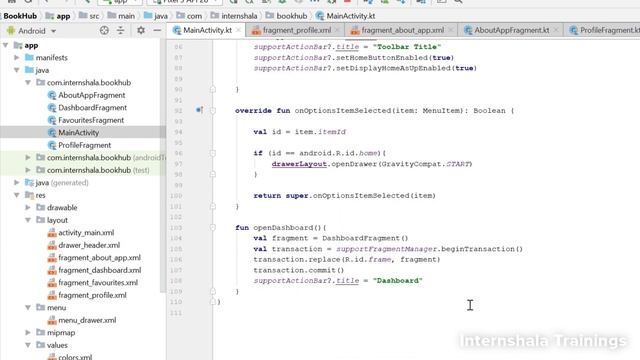This screenshot has height=360, width=640.
Task: Collapse the com.internshala.bookhub package
Action: [28, 82]
